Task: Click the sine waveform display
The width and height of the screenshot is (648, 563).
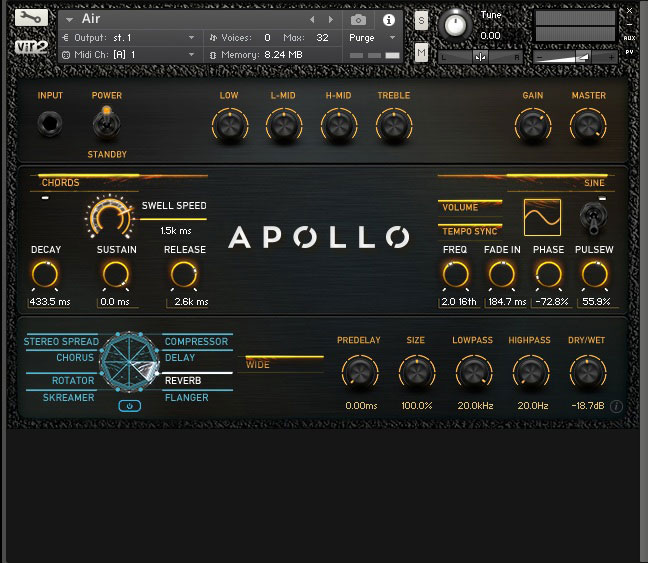Action: pos(542,217)
